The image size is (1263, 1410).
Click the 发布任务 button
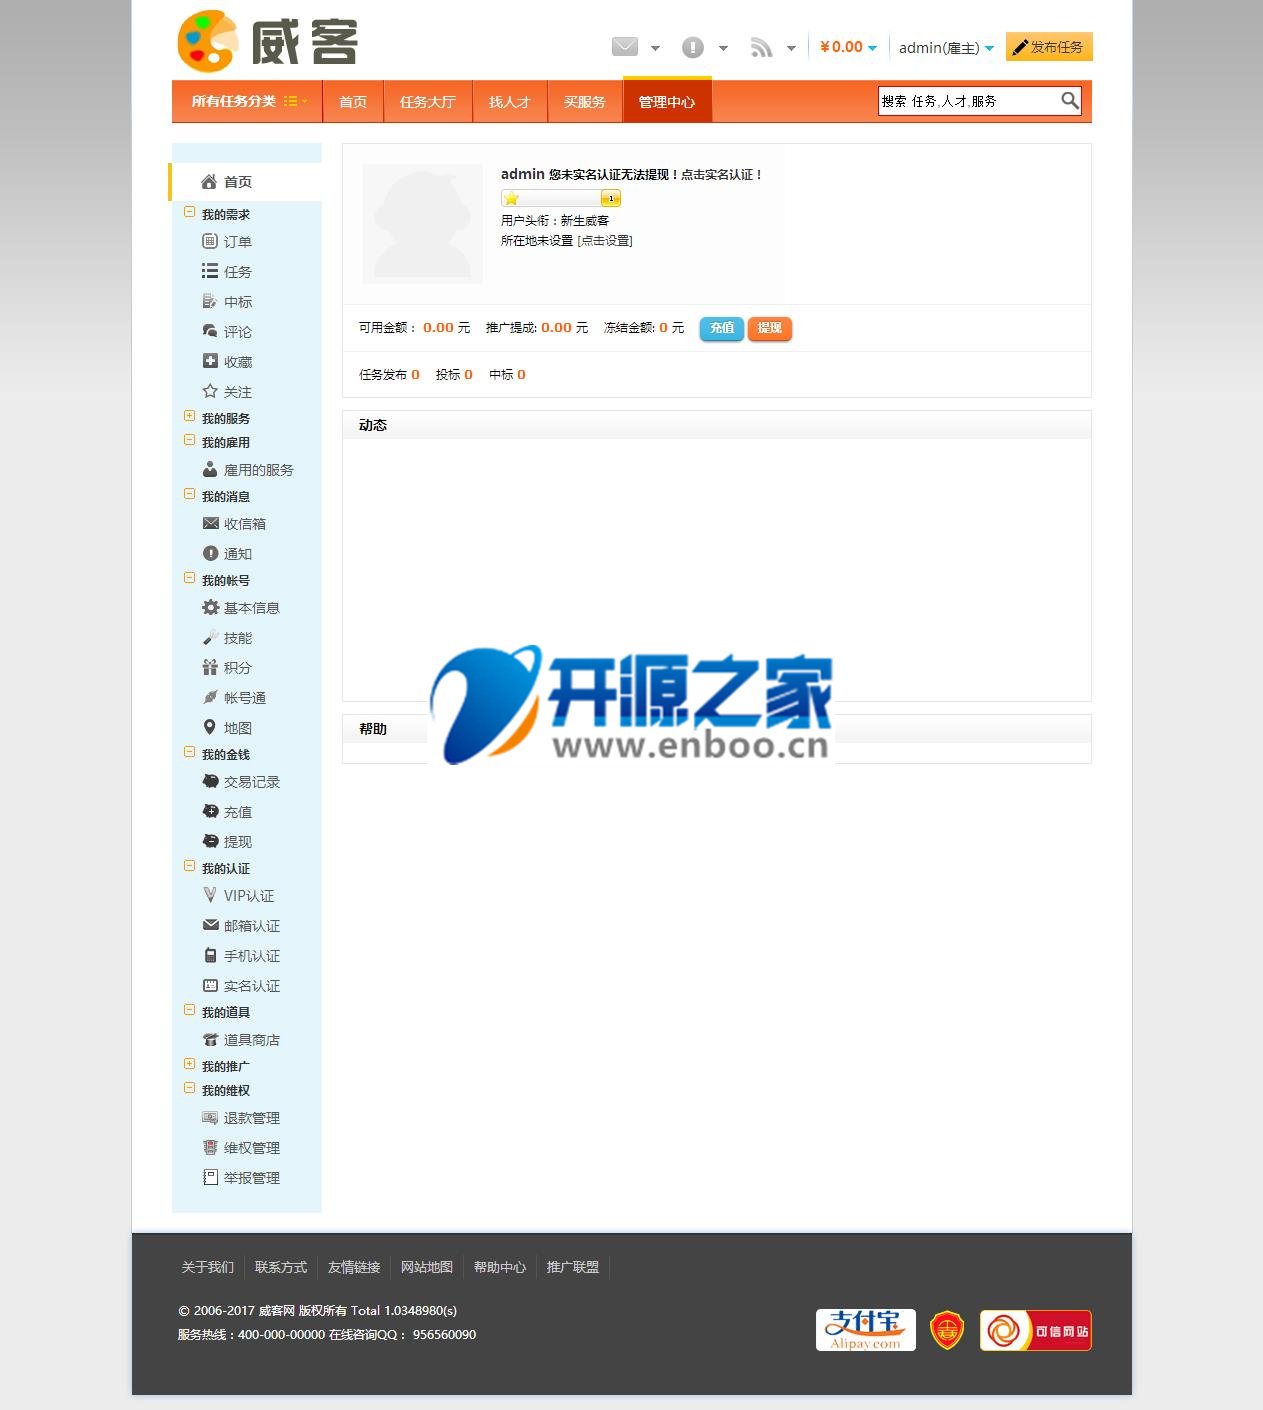coord(1049,47)
